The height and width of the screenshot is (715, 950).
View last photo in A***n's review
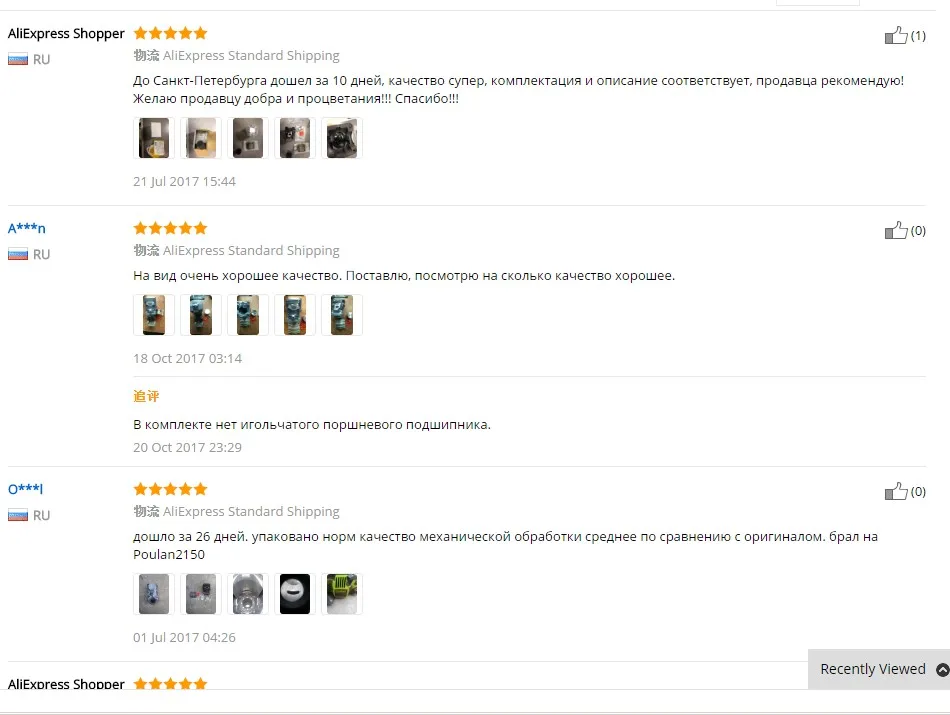pos(342,315)
